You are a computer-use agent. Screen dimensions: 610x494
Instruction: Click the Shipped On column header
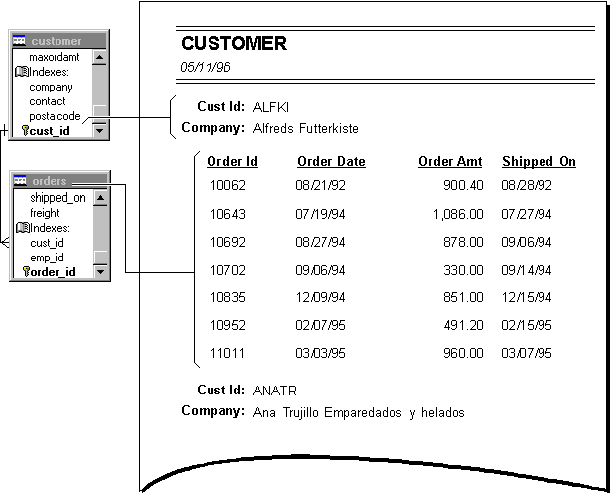pos(538,161)
